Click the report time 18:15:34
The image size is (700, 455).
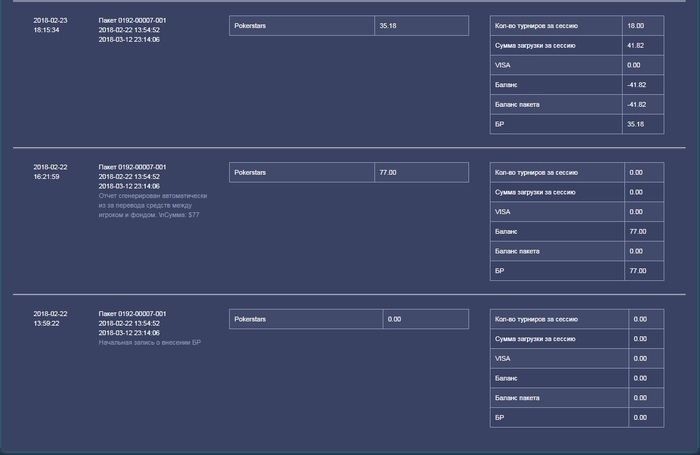click(46, 30)
